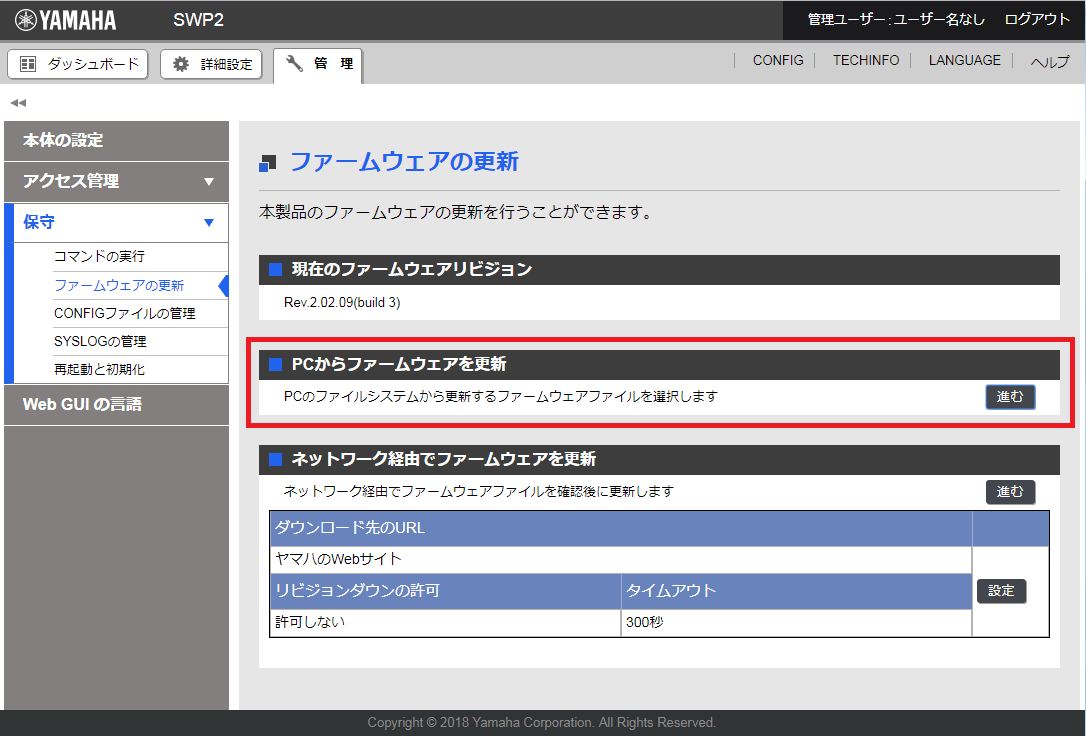Viewport: 1086px width, 736px height.
Task: Select the 管理 tab
Action: pyautogui.click(x=318, y=64)
